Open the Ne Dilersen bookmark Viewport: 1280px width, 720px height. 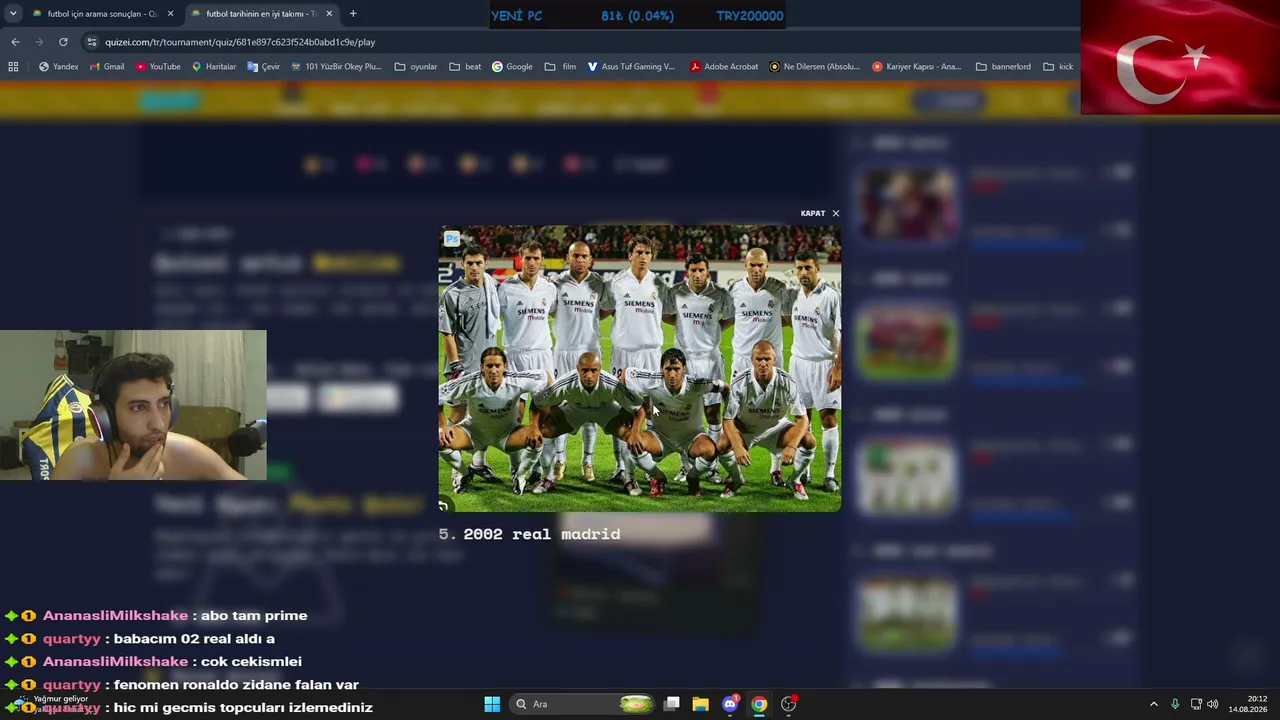pyautogui.click(x=814, y=67)
